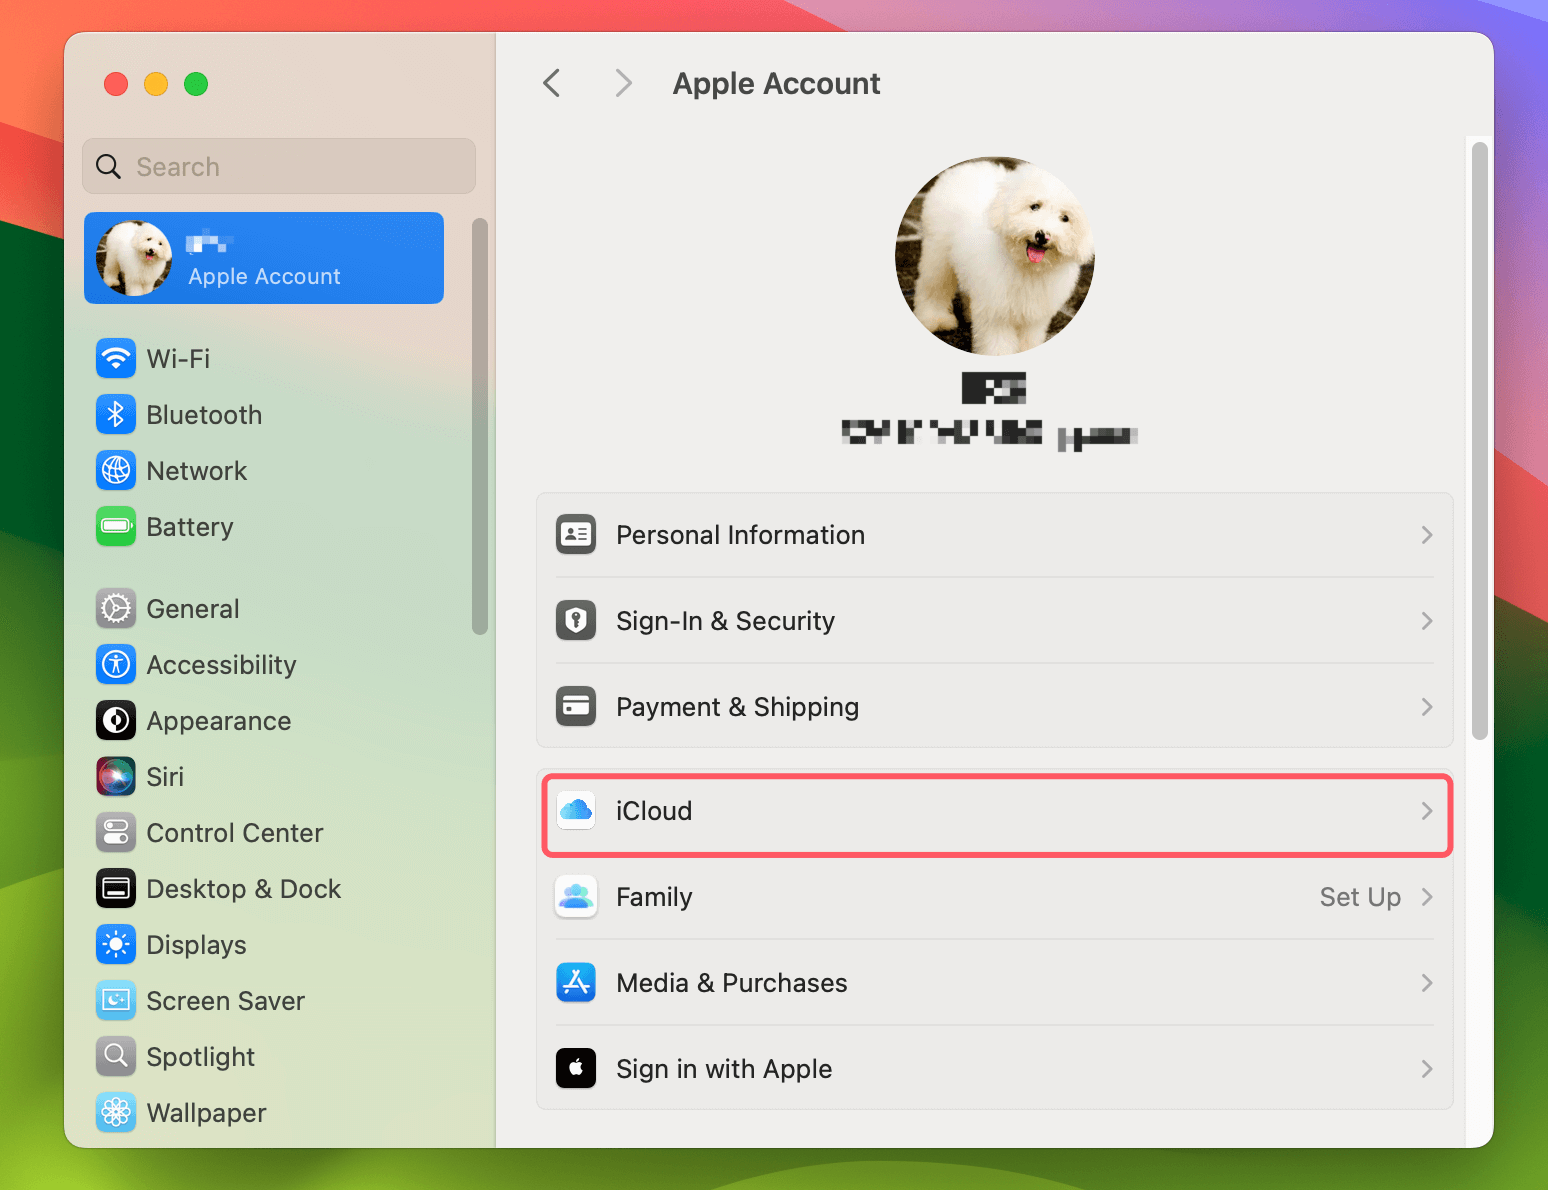Expand the Personal Information section
Image resolution: width=1548 pixels, height=1190 pixels.
[995, 535]
